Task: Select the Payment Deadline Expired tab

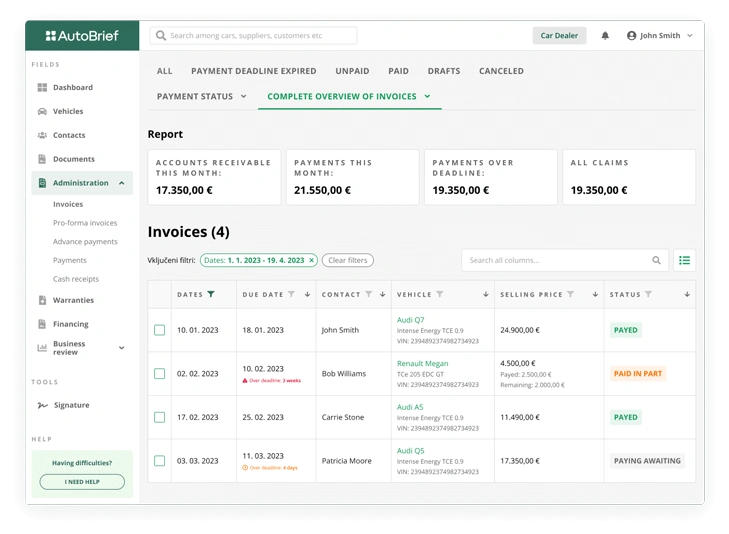Action: [x=253, y=71]
